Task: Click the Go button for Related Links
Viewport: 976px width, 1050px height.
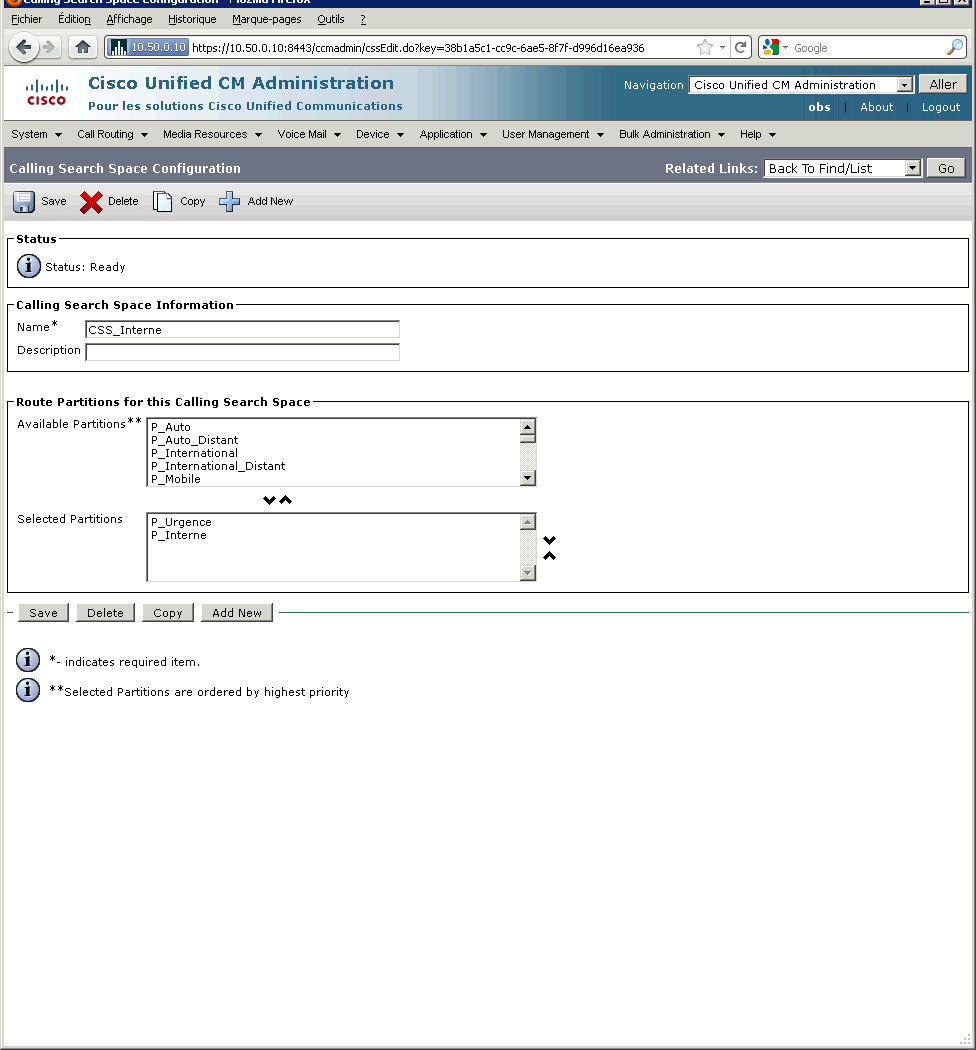Action: pyautogui.click(x=946, y=169)
